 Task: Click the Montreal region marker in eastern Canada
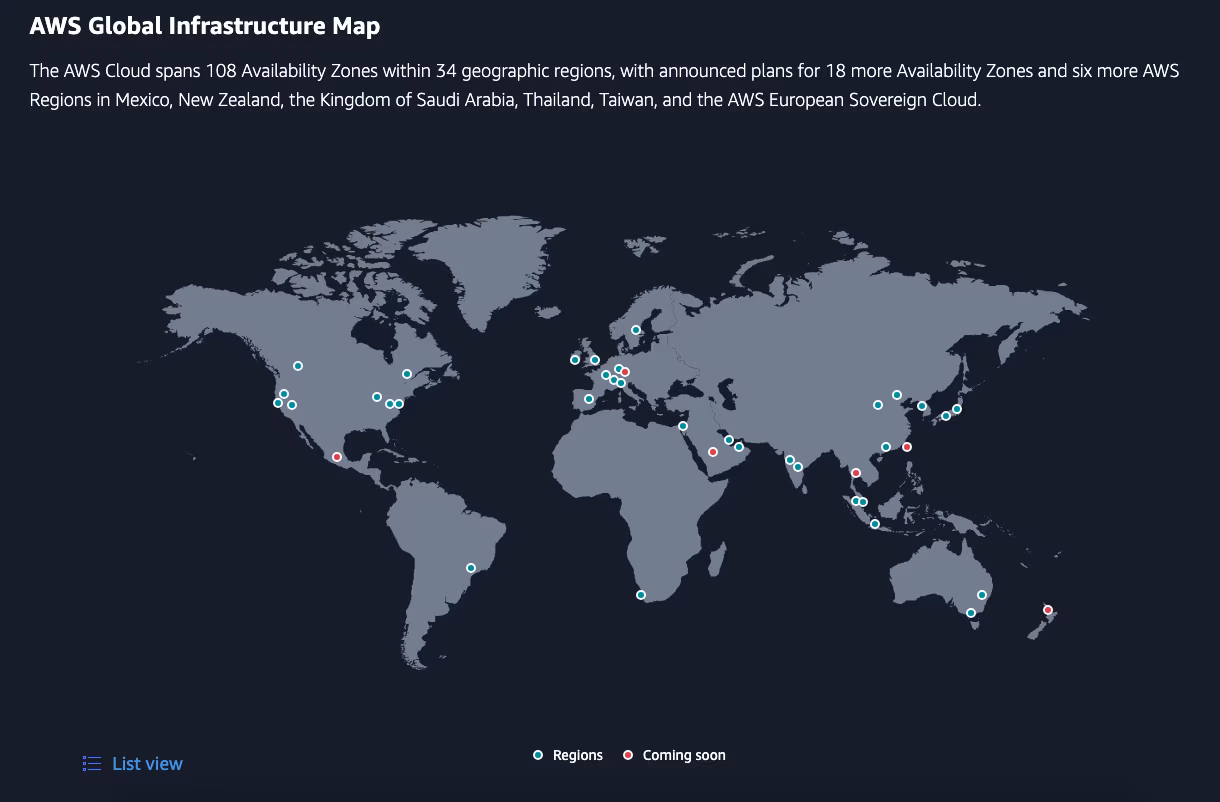[x=407, y=374]
